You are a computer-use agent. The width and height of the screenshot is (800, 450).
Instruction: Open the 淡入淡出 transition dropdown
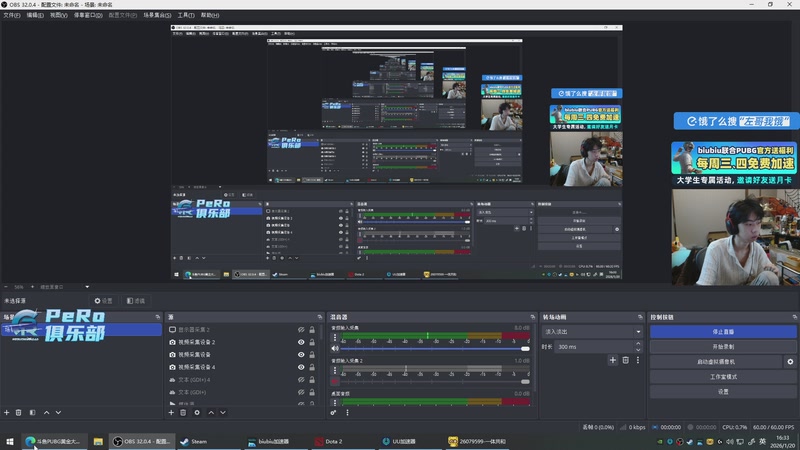click(592, 332)
